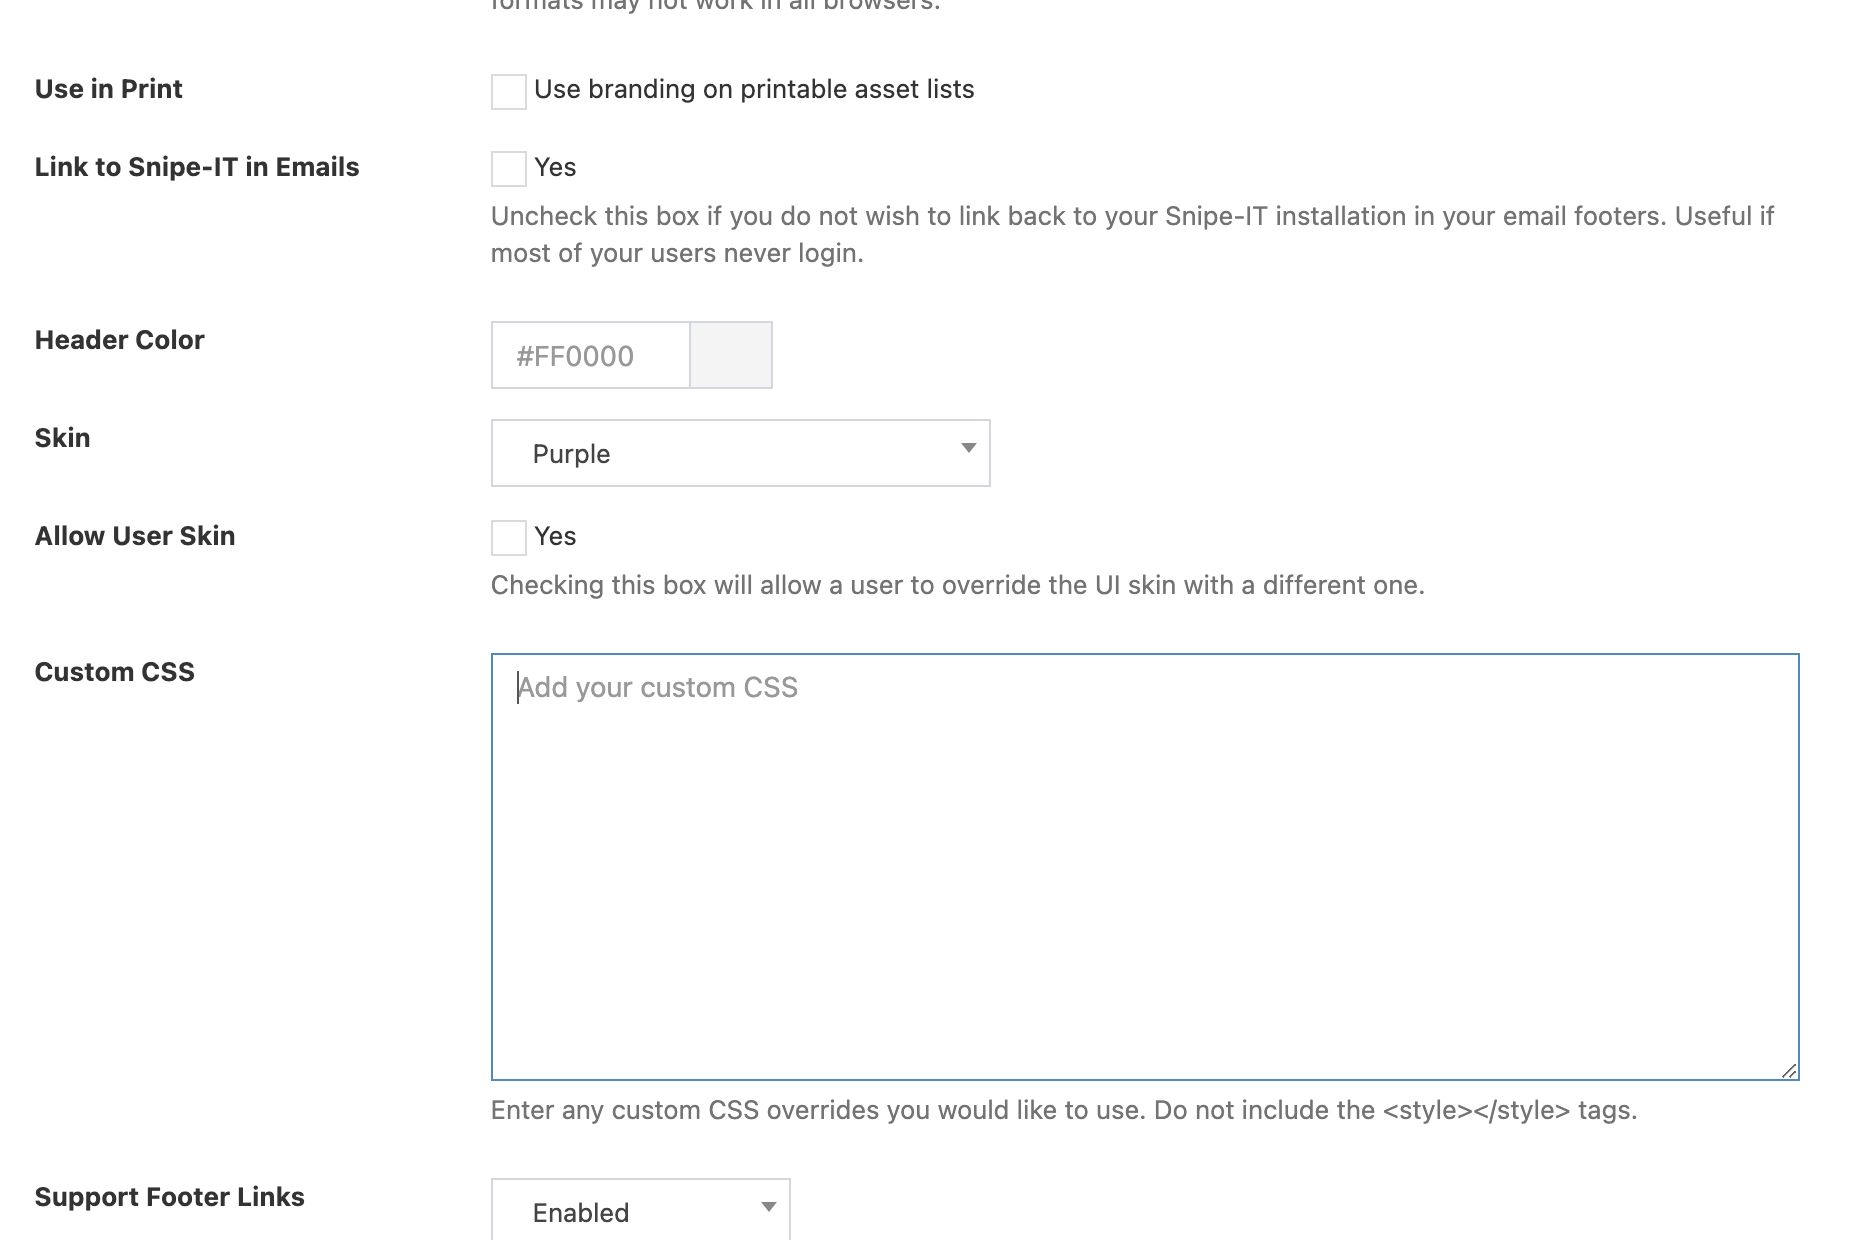This screenshot has width=1850, height=1240.
Task: Click the Custom CSS label
Action: 114,672
